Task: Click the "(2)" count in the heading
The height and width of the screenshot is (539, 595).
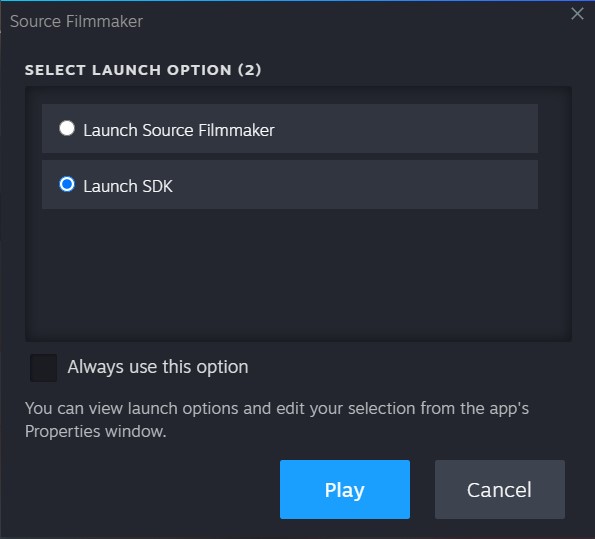Action: [250, 70]
